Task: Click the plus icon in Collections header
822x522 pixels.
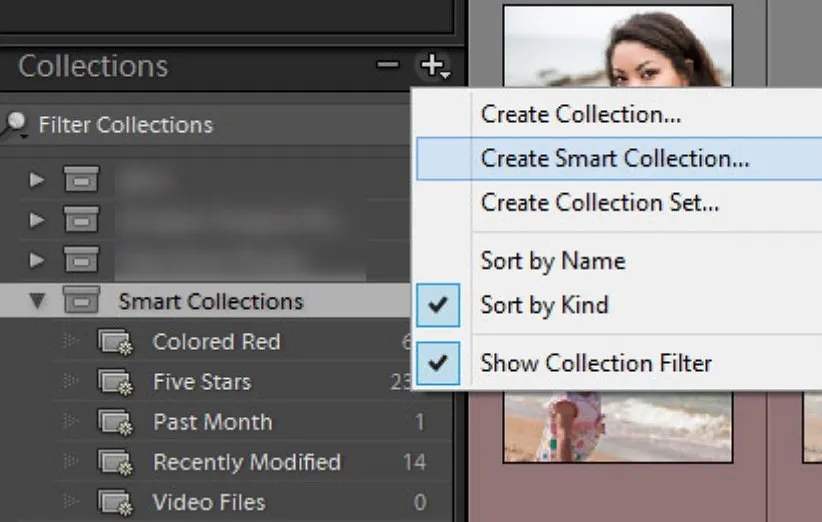Action: 433,66
